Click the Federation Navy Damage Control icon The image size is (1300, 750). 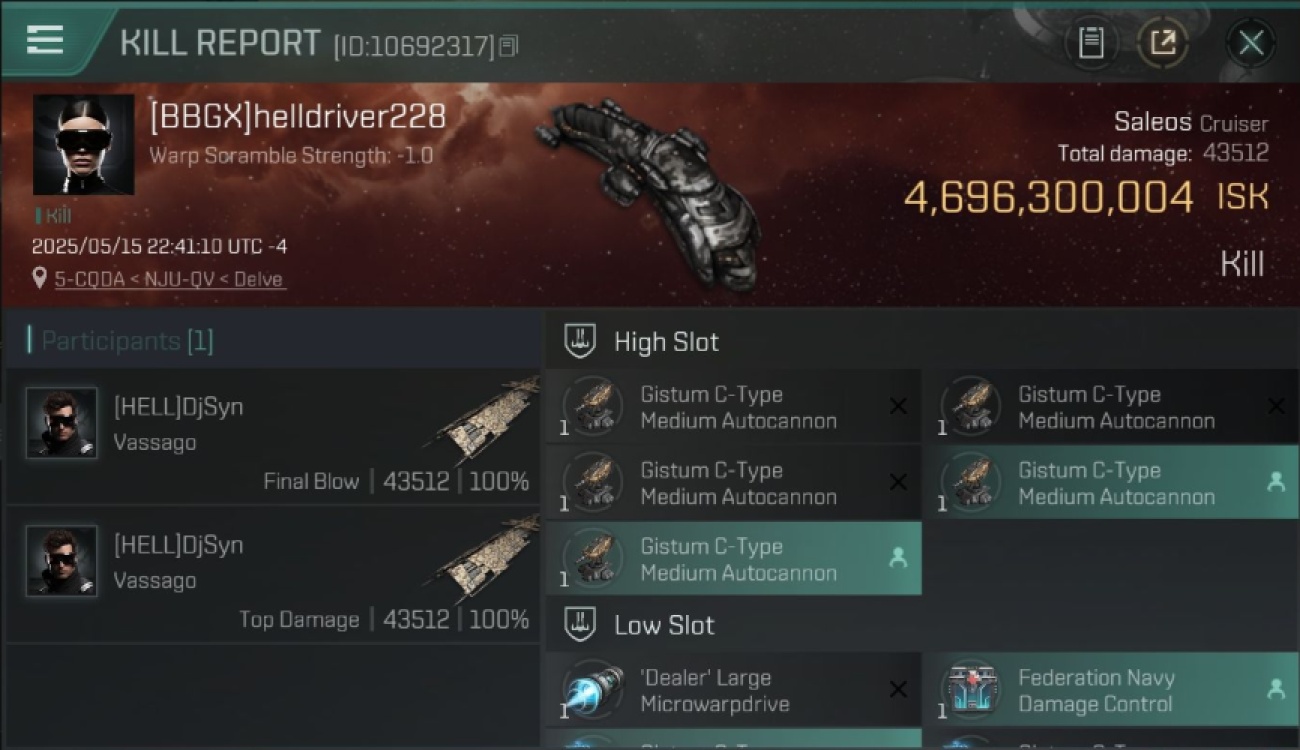971,690
